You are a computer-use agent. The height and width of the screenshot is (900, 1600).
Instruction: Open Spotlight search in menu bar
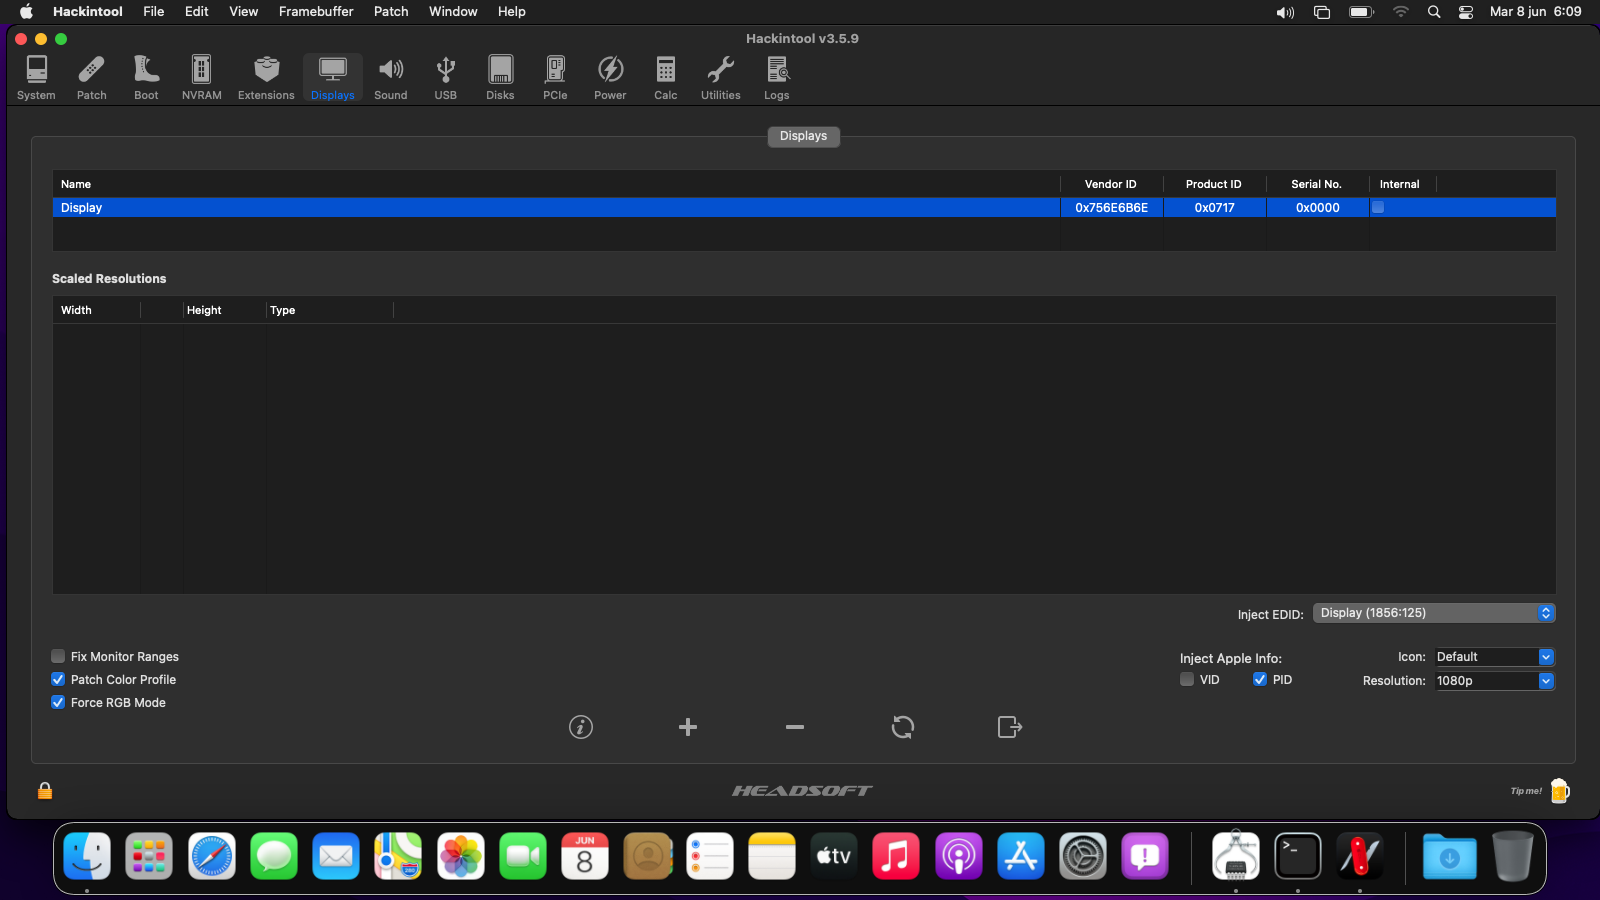(x=1434, y=12)
